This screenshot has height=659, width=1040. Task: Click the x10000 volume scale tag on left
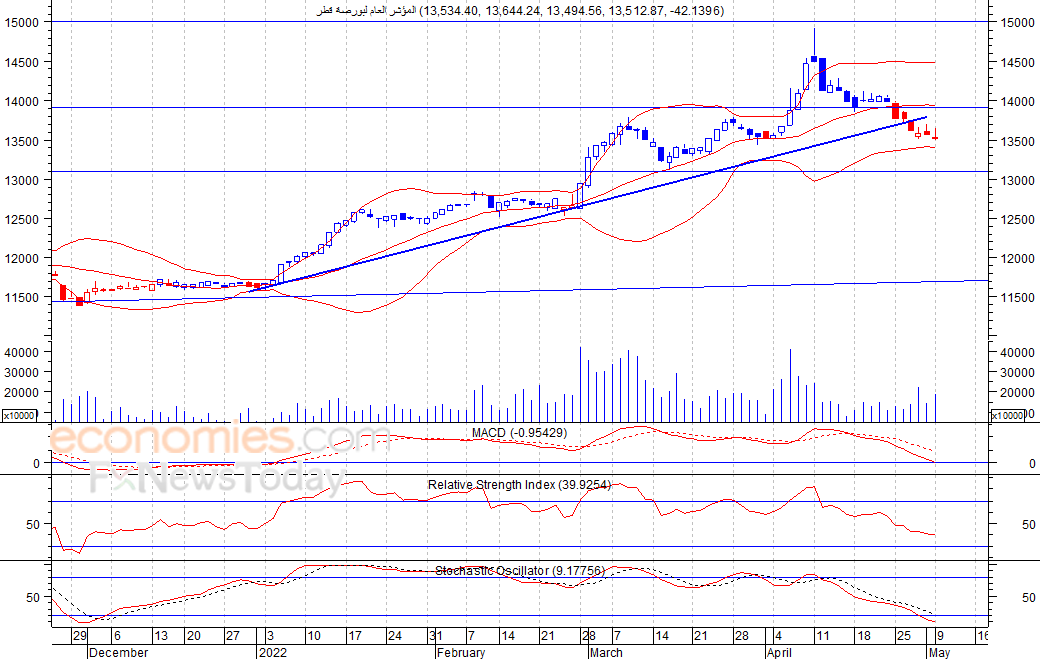tap(19, 416)
